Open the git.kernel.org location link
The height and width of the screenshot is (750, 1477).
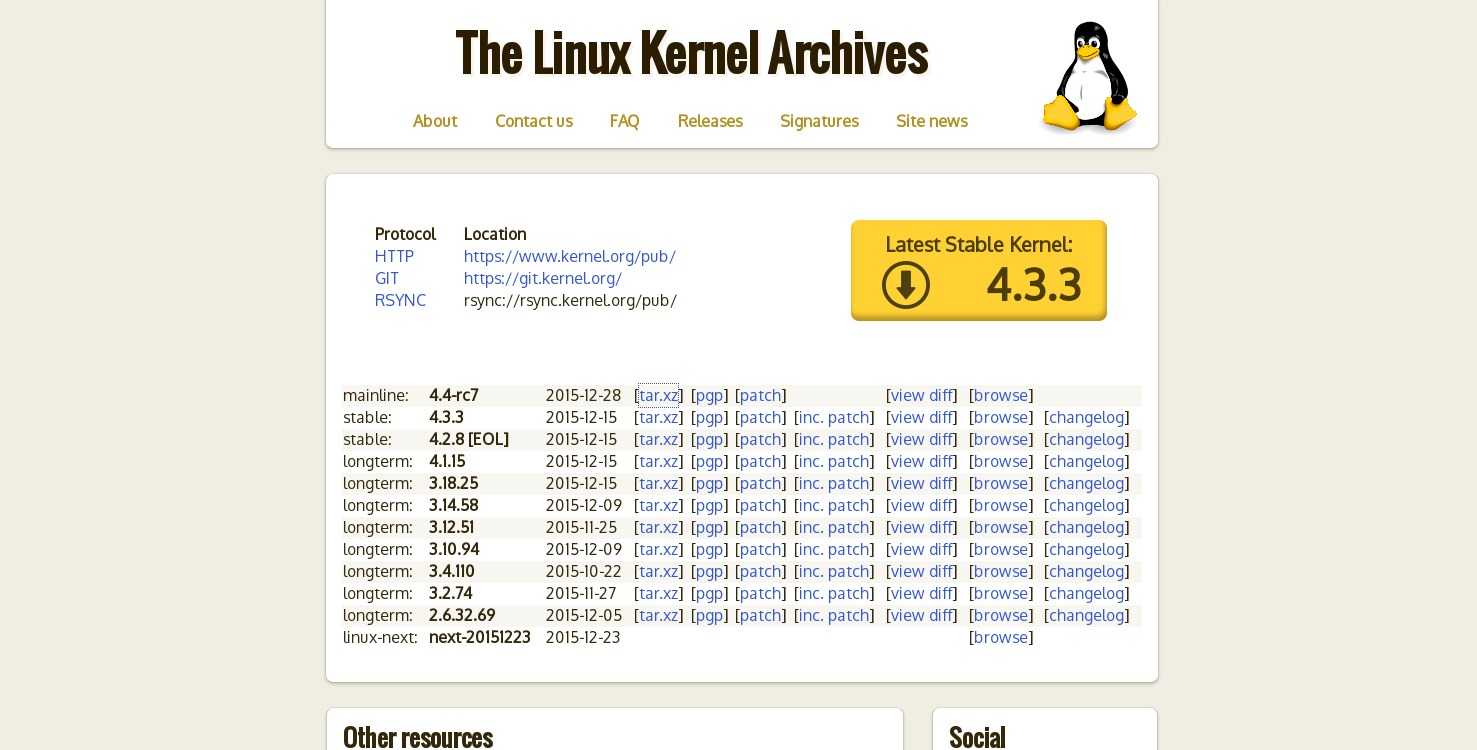coord(542,278)
